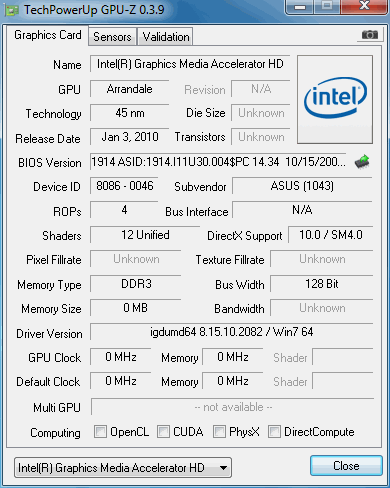Toggle the CUDA checkbox
Viewport: 390px width, 488px height.
(x=163, y=431)
